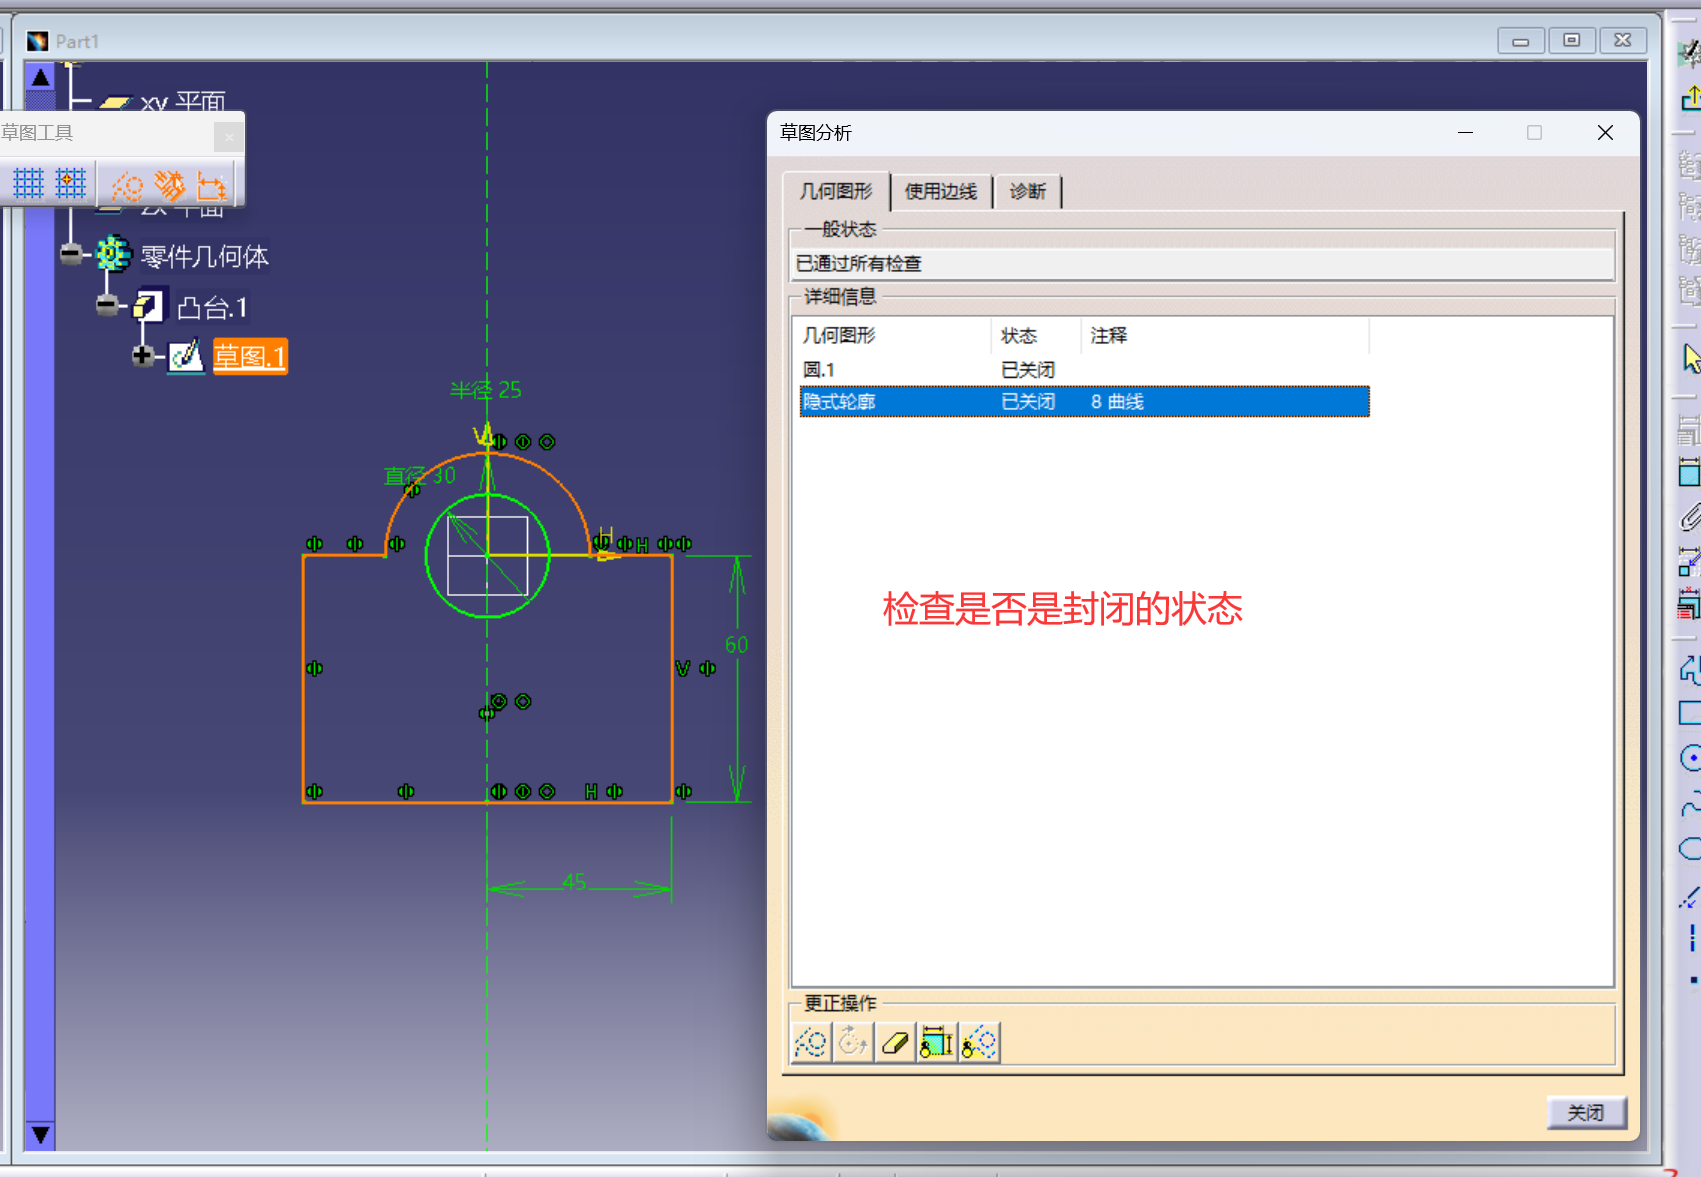Image resolution: width=1701 pixels, height=1177 pixels.
Task: Select 零件几何体 body in the tree
Action: click(x=205, y=257)
